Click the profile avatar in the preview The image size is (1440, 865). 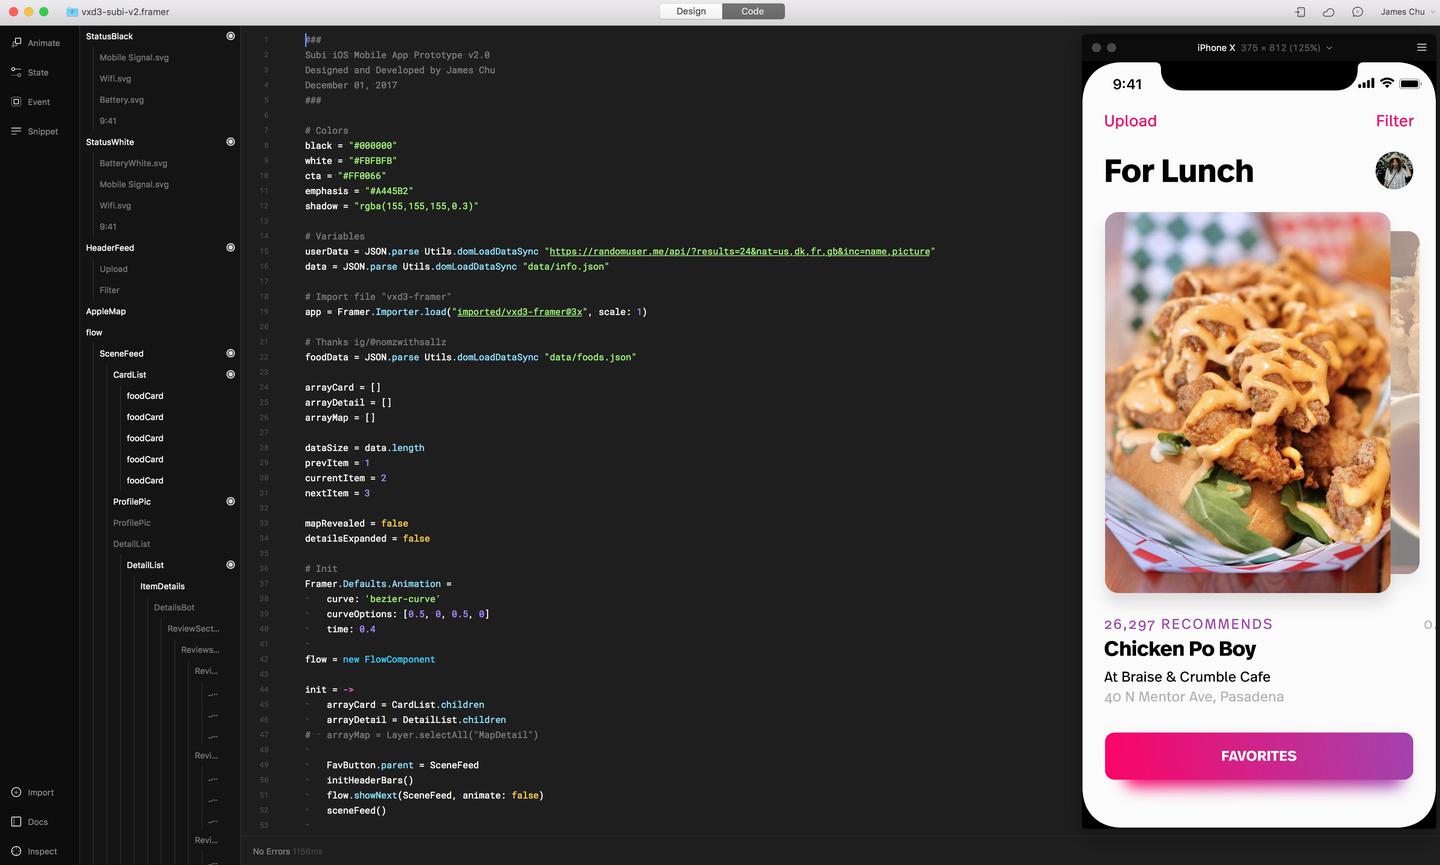pyautogui.click(x=1394, y=171)
